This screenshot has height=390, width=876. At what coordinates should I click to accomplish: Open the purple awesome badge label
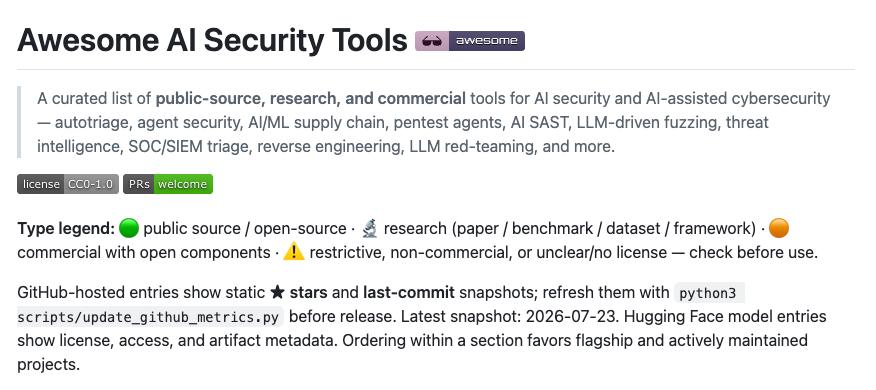[x=487, y=41]
